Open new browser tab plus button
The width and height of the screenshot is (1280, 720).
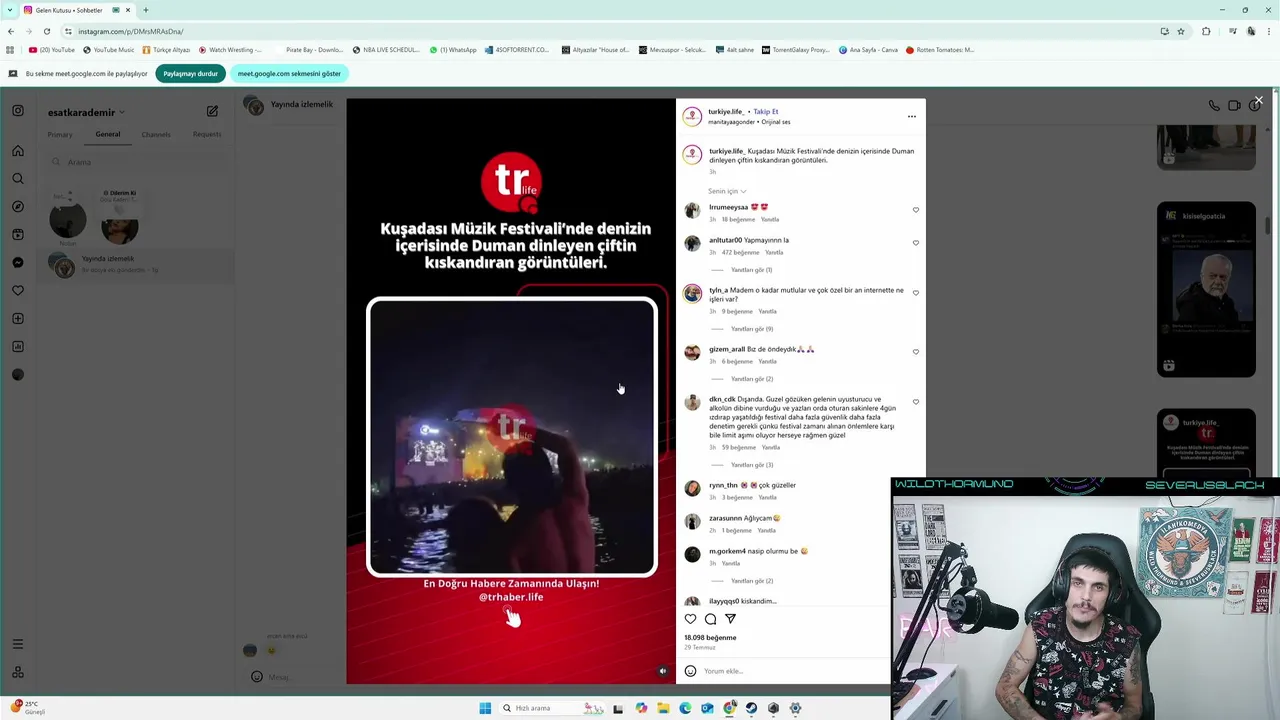click(x=146, y=10)
